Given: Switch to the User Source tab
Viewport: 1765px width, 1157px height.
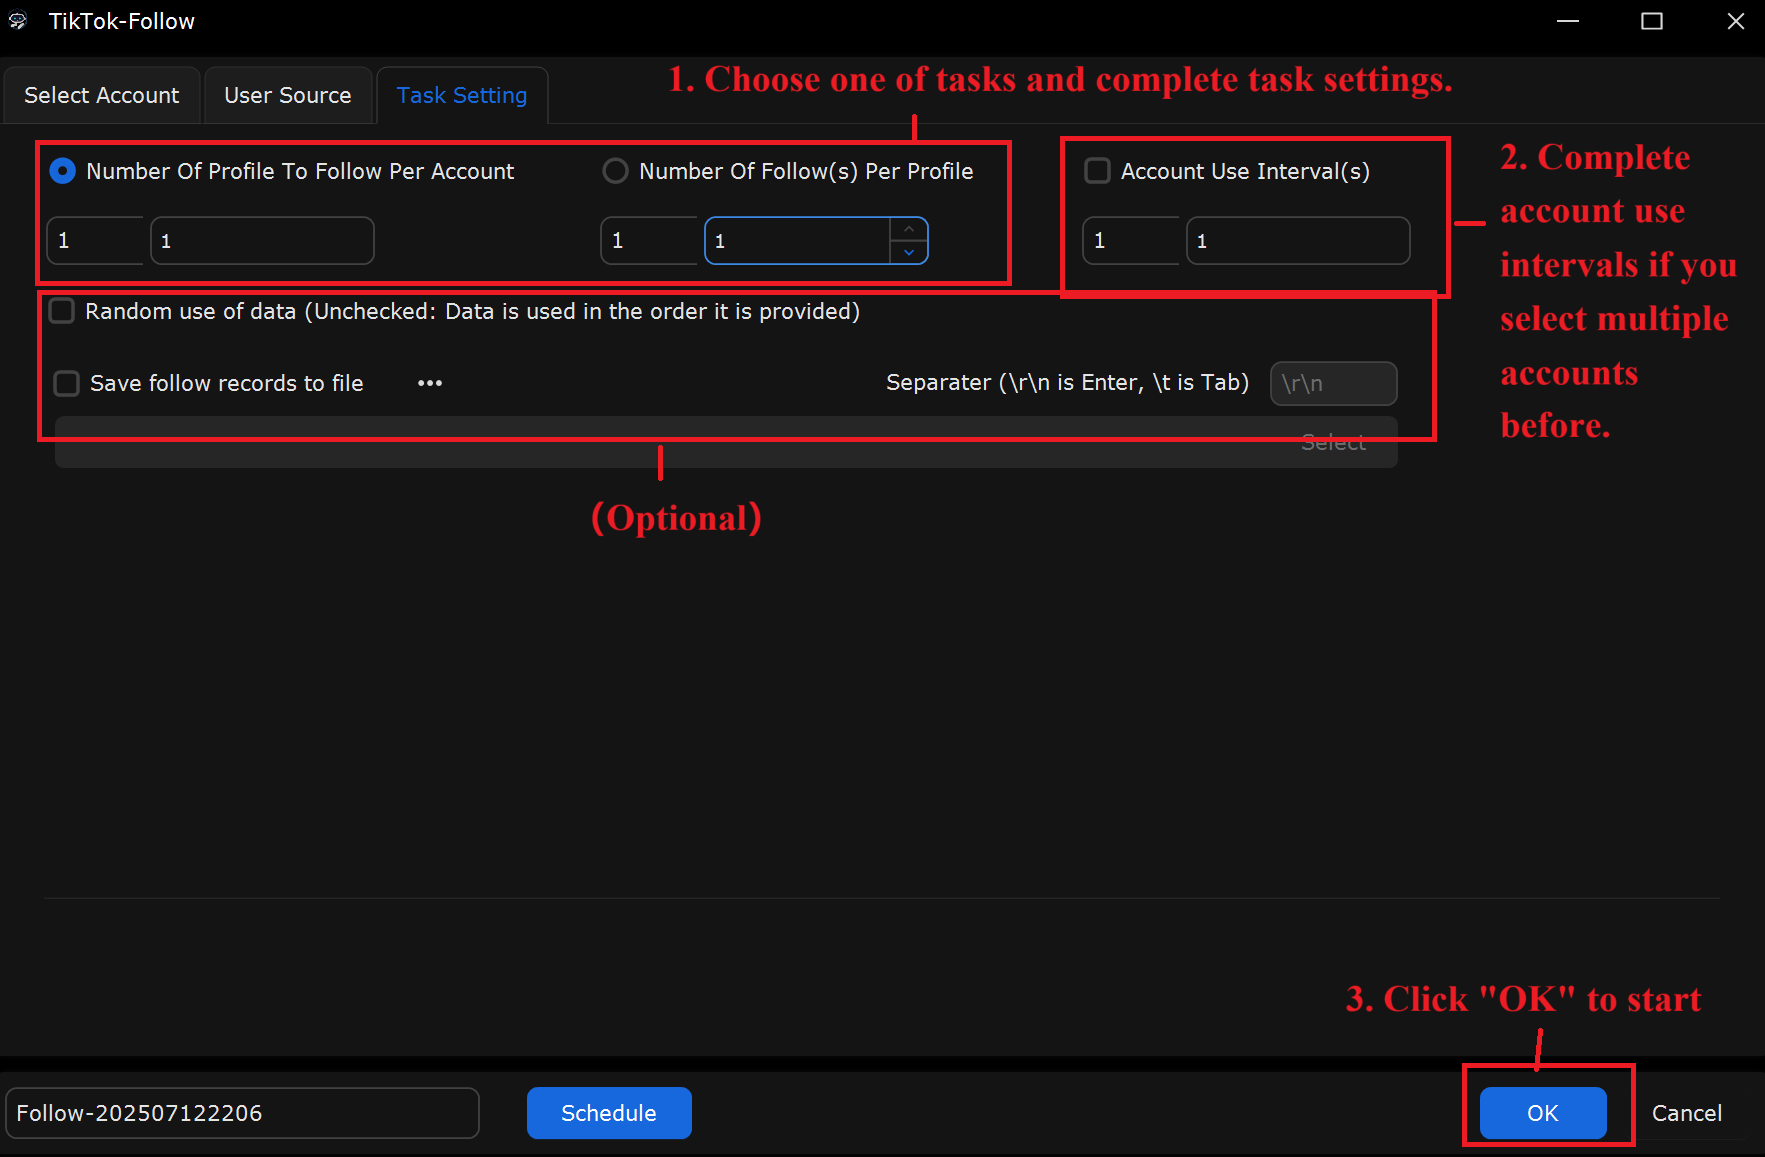Looking at the screenshot, I should 288,95.
